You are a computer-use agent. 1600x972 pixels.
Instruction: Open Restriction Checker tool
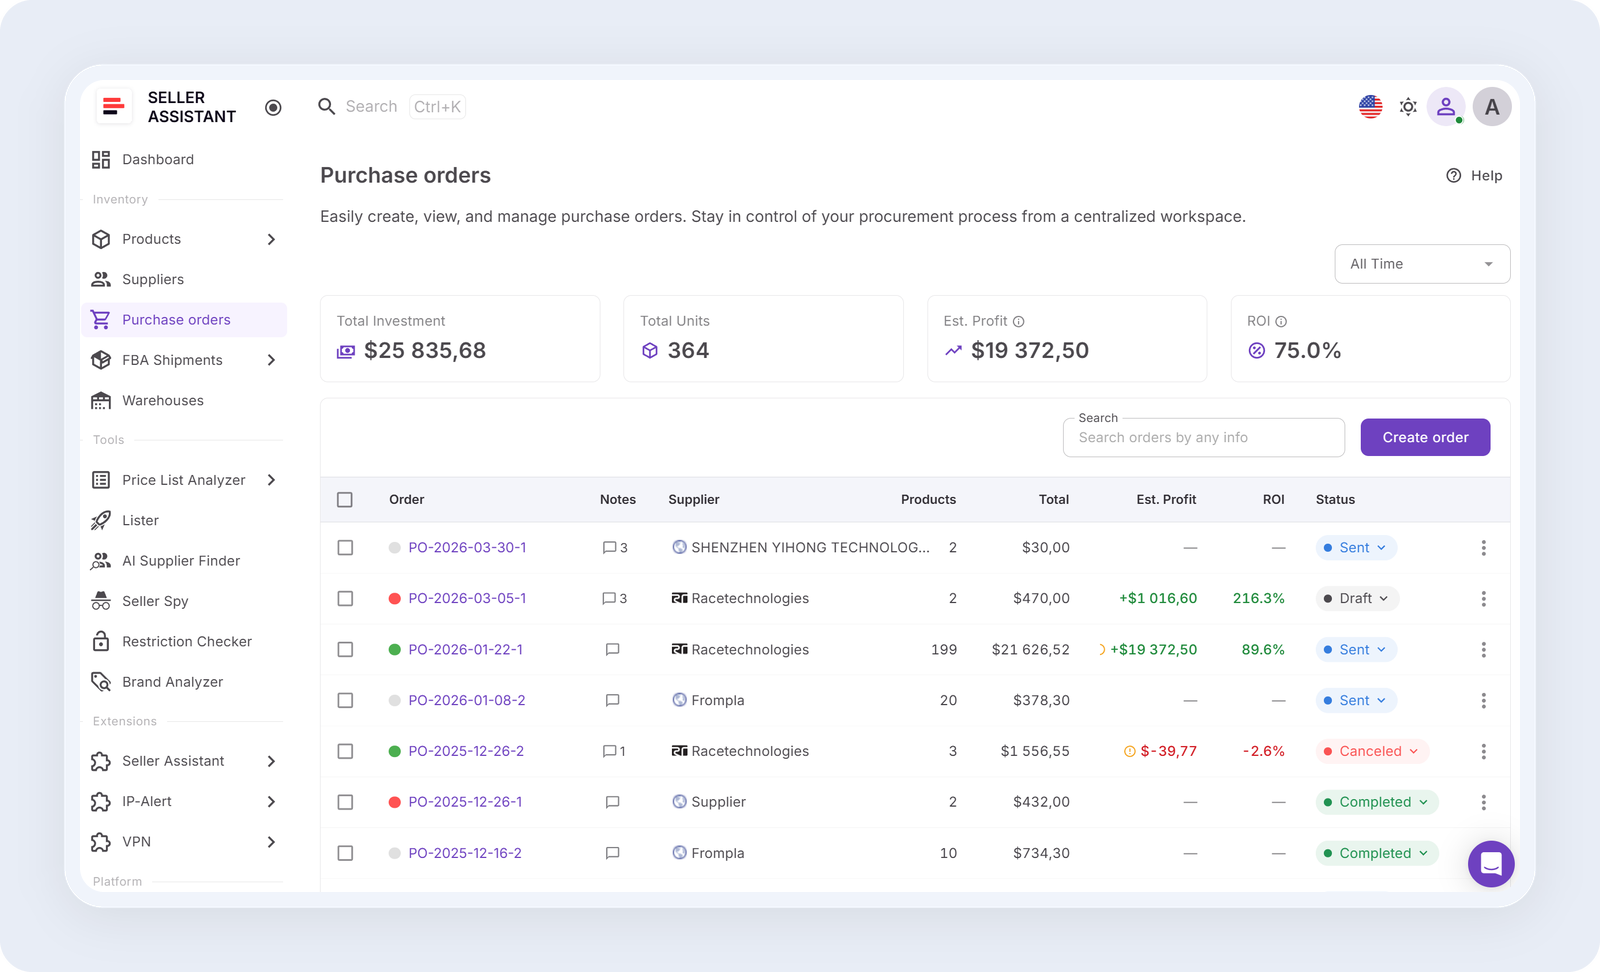click(184, 642)
